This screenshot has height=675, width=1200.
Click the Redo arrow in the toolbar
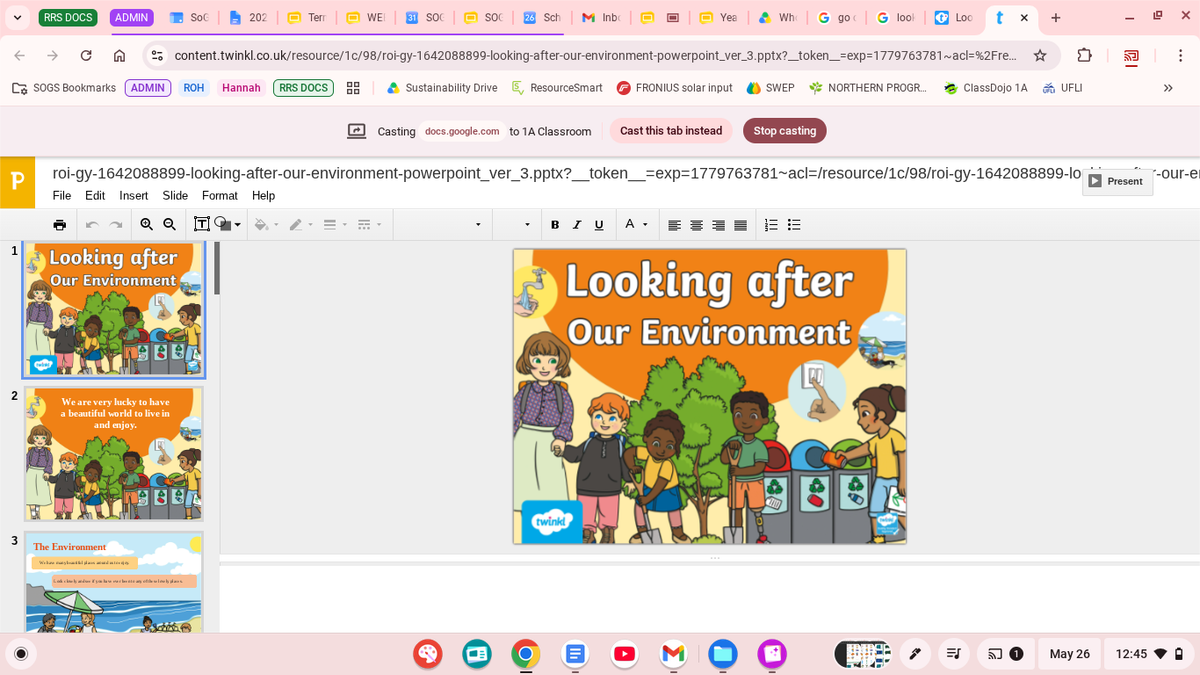click(117, 225)
